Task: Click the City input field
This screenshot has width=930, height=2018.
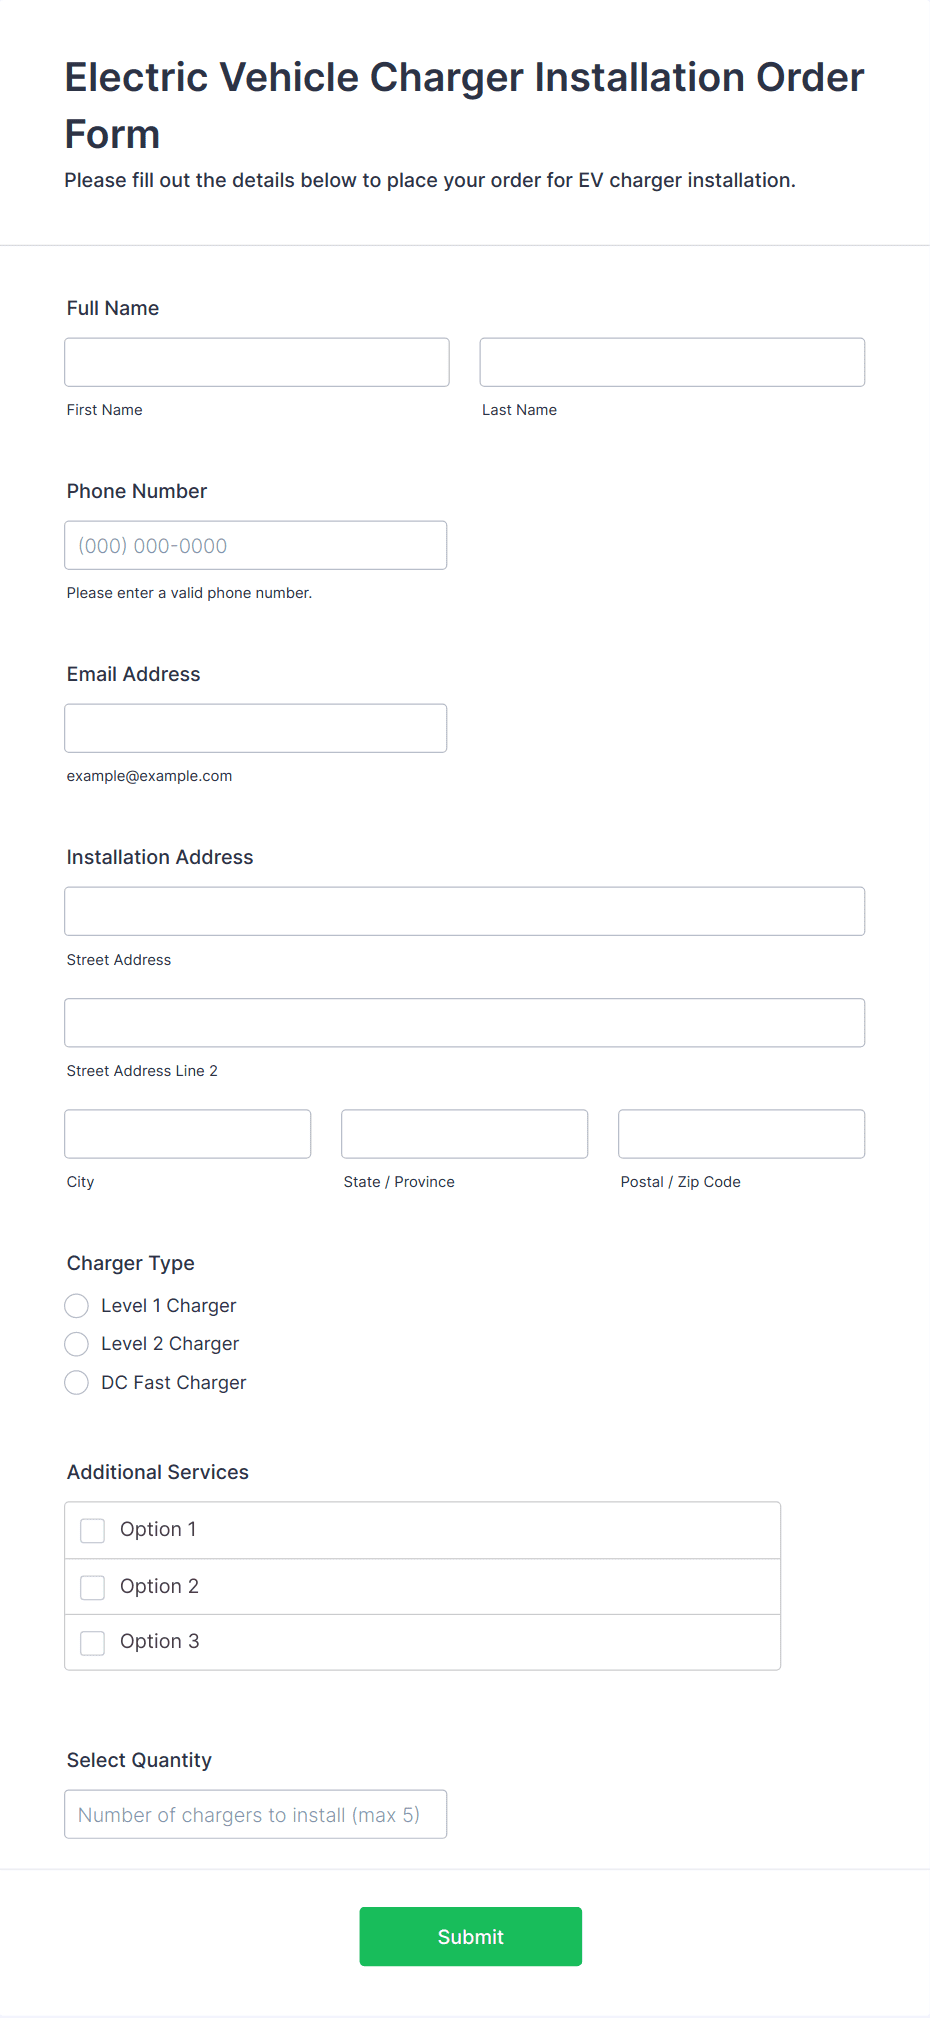Action: tap(188, 1134)
